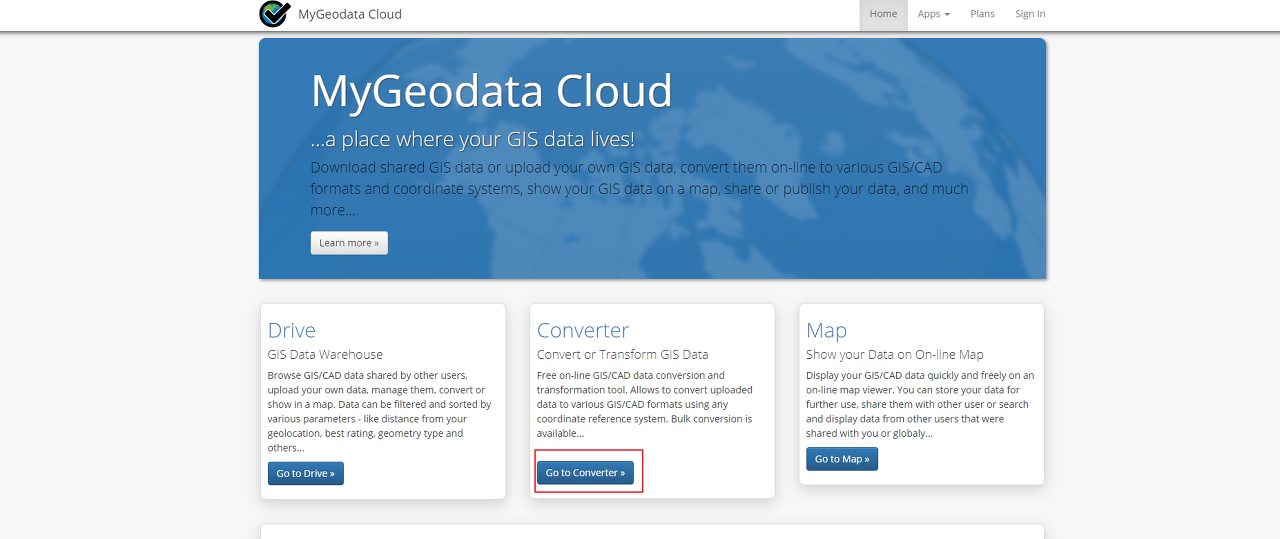The height and width of the screenshot is (539, 1280).
Task: Click the 'Show your Data on On-line Map' subtitle
Action: 895,354
